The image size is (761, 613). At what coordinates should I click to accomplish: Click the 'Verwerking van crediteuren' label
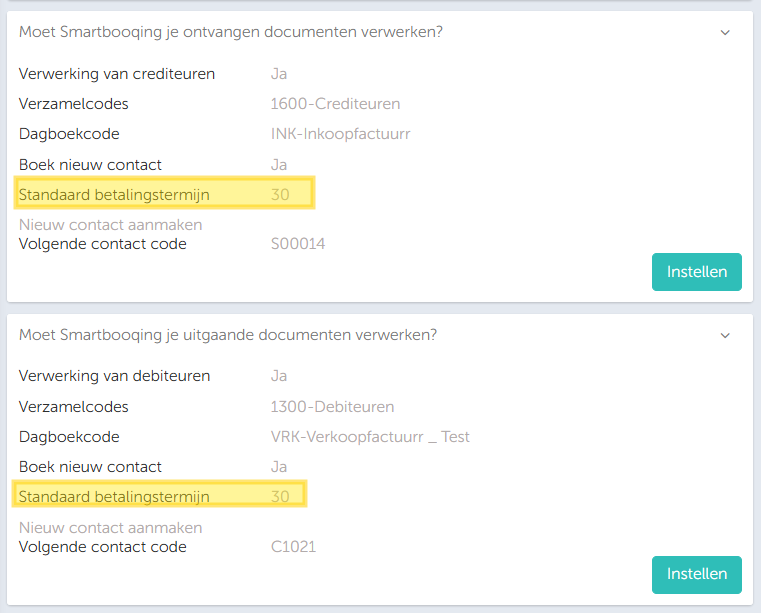tap(117, 74)
